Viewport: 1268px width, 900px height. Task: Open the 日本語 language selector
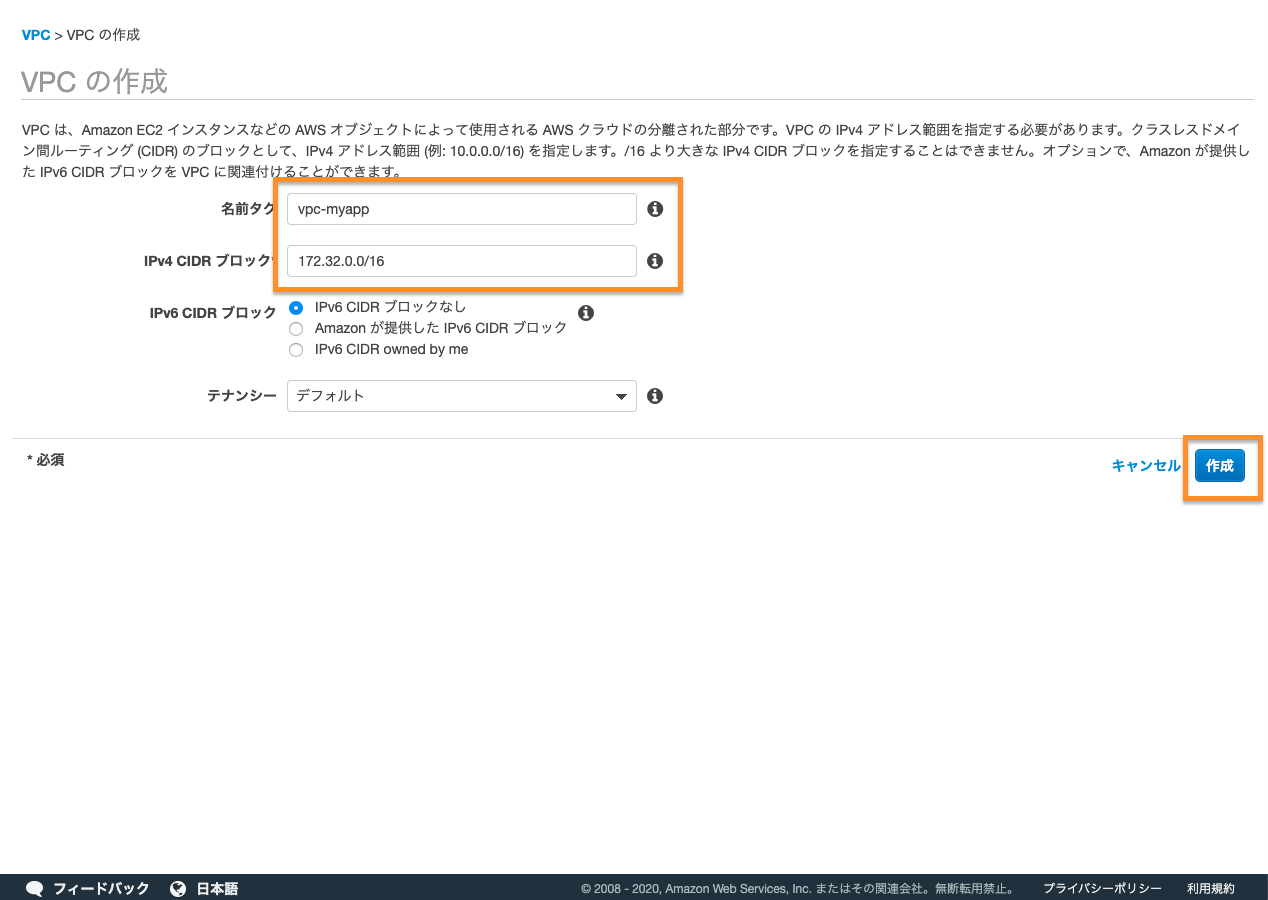(217, 888)
